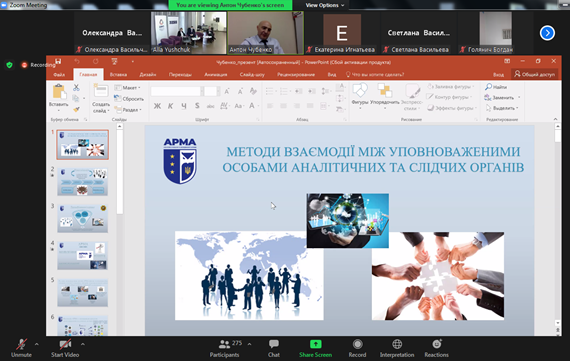Click the Найти find button
This screenshot has height=362, width=570.
tap(496, 87)
